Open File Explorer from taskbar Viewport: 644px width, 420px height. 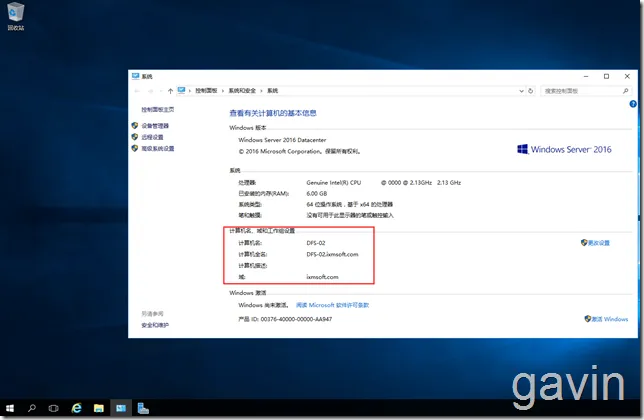pyautogui.click(x=99, y=408)
